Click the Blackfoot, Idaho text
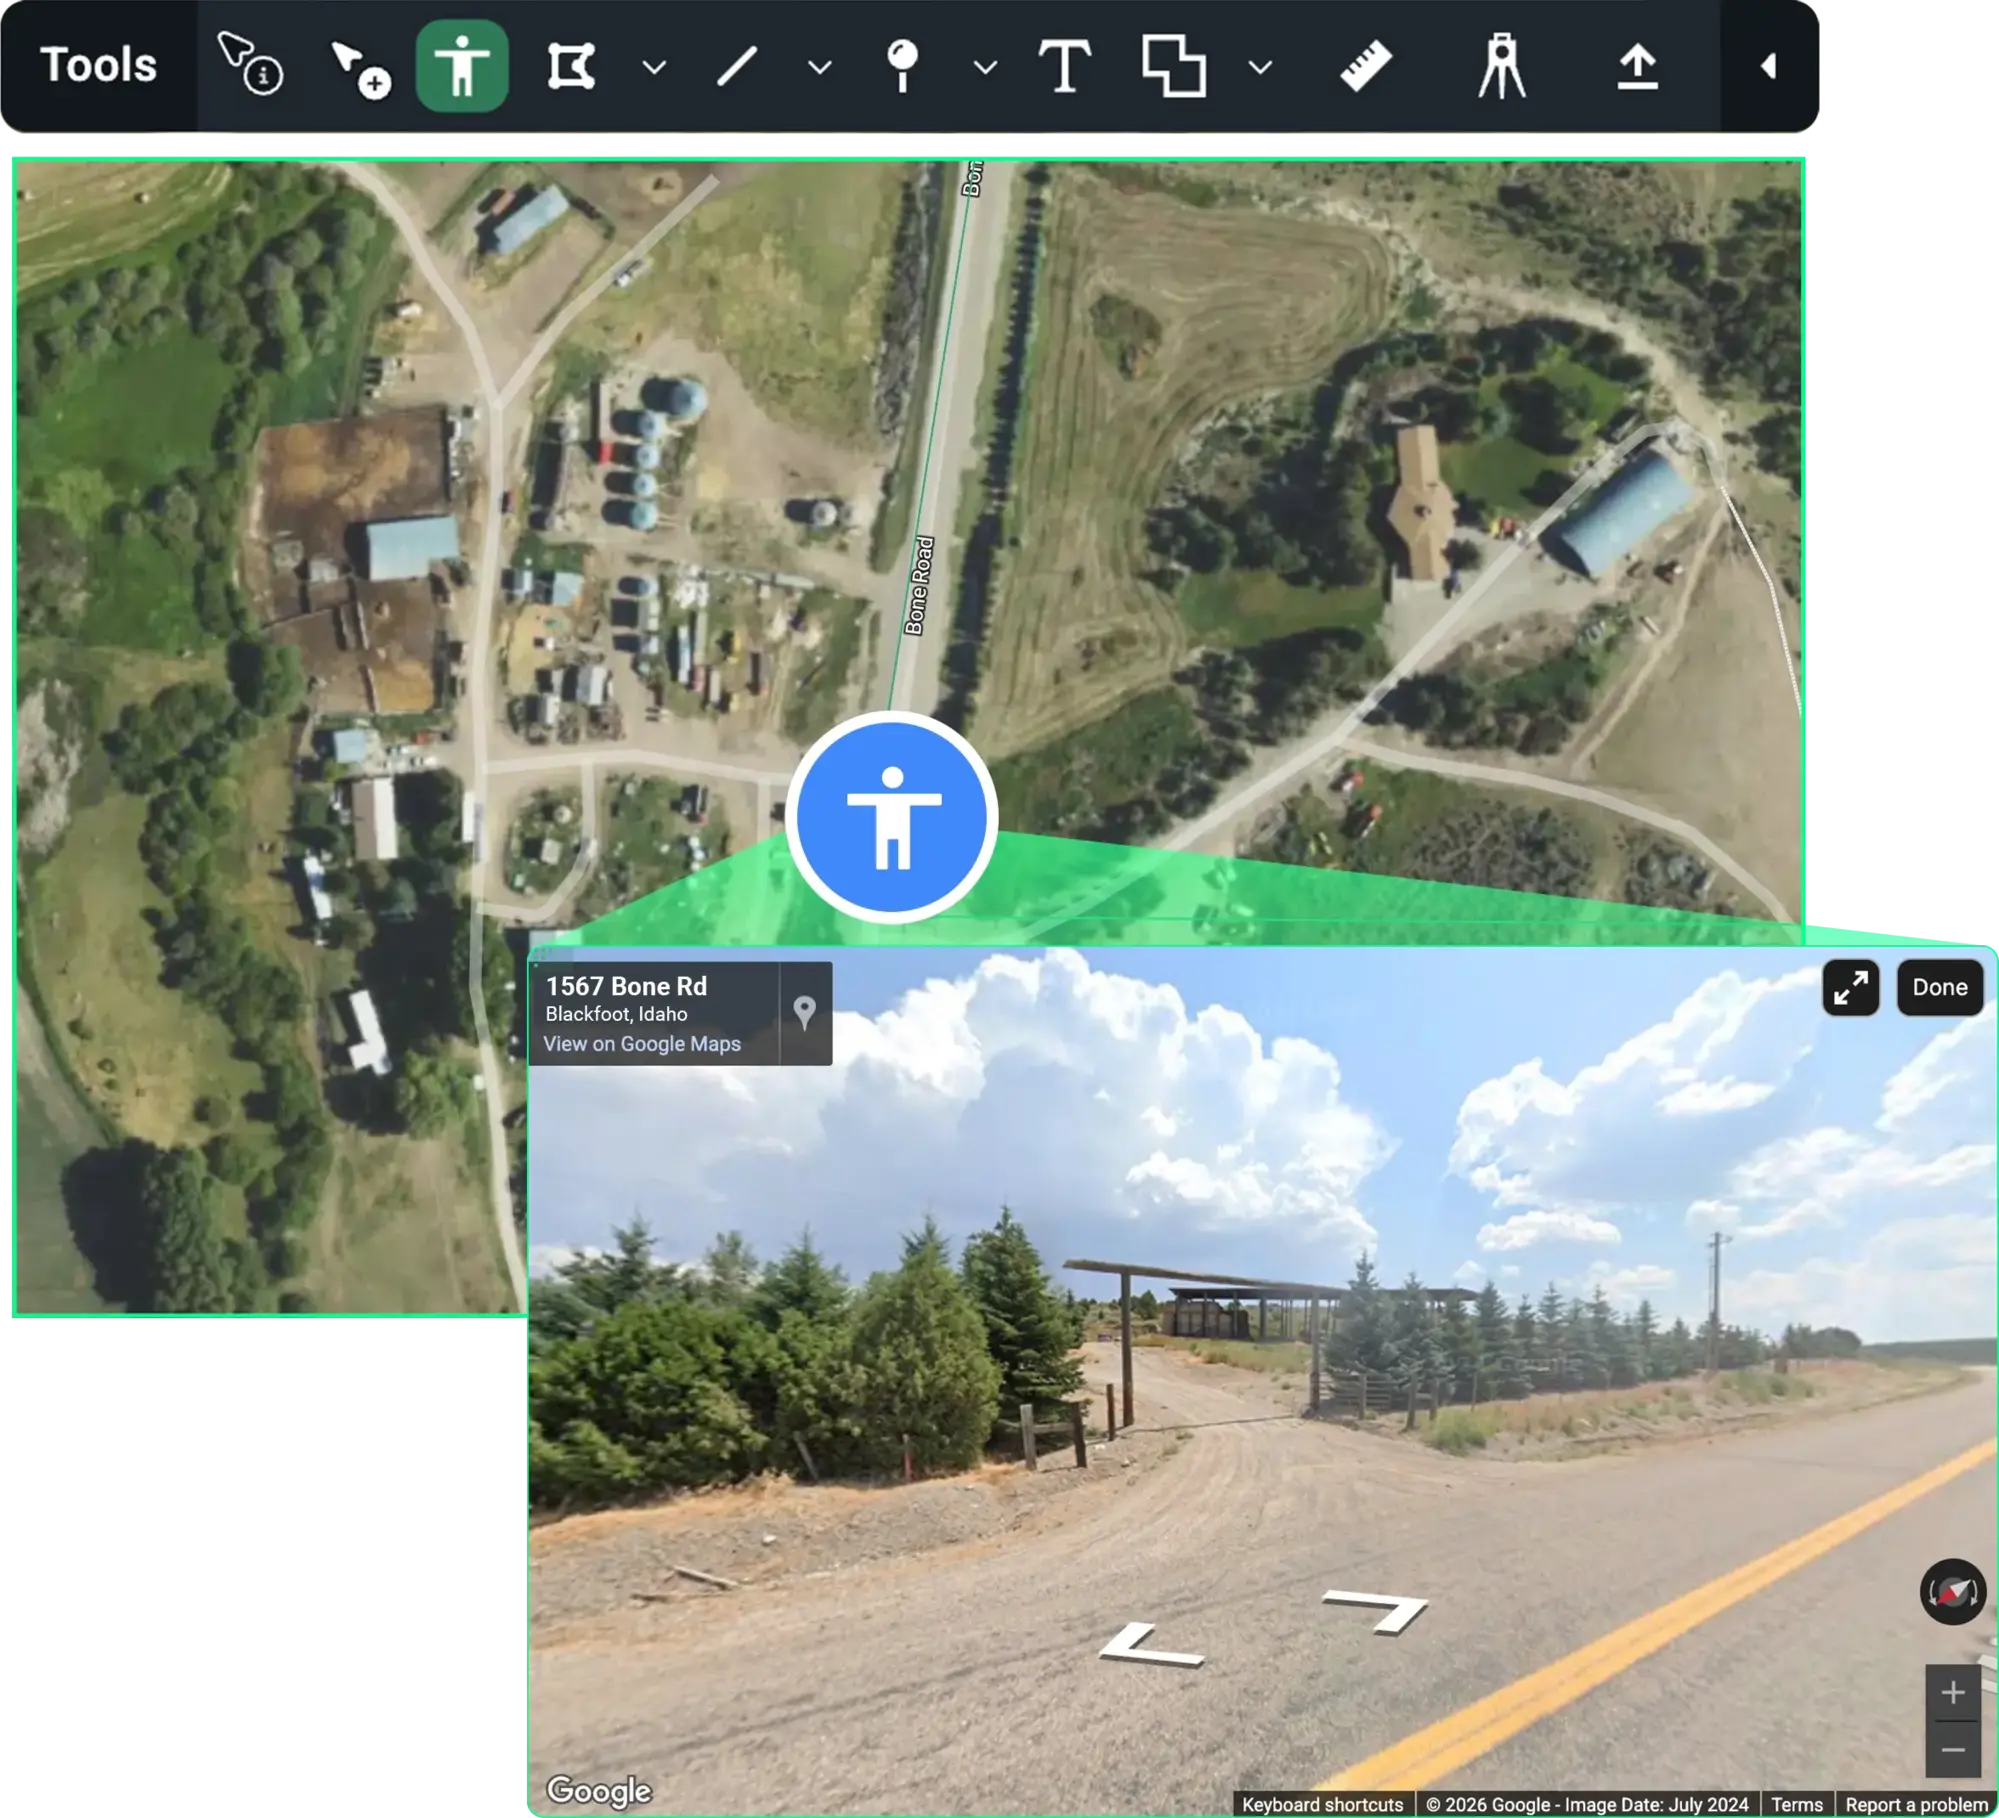 coord(616,1014)
